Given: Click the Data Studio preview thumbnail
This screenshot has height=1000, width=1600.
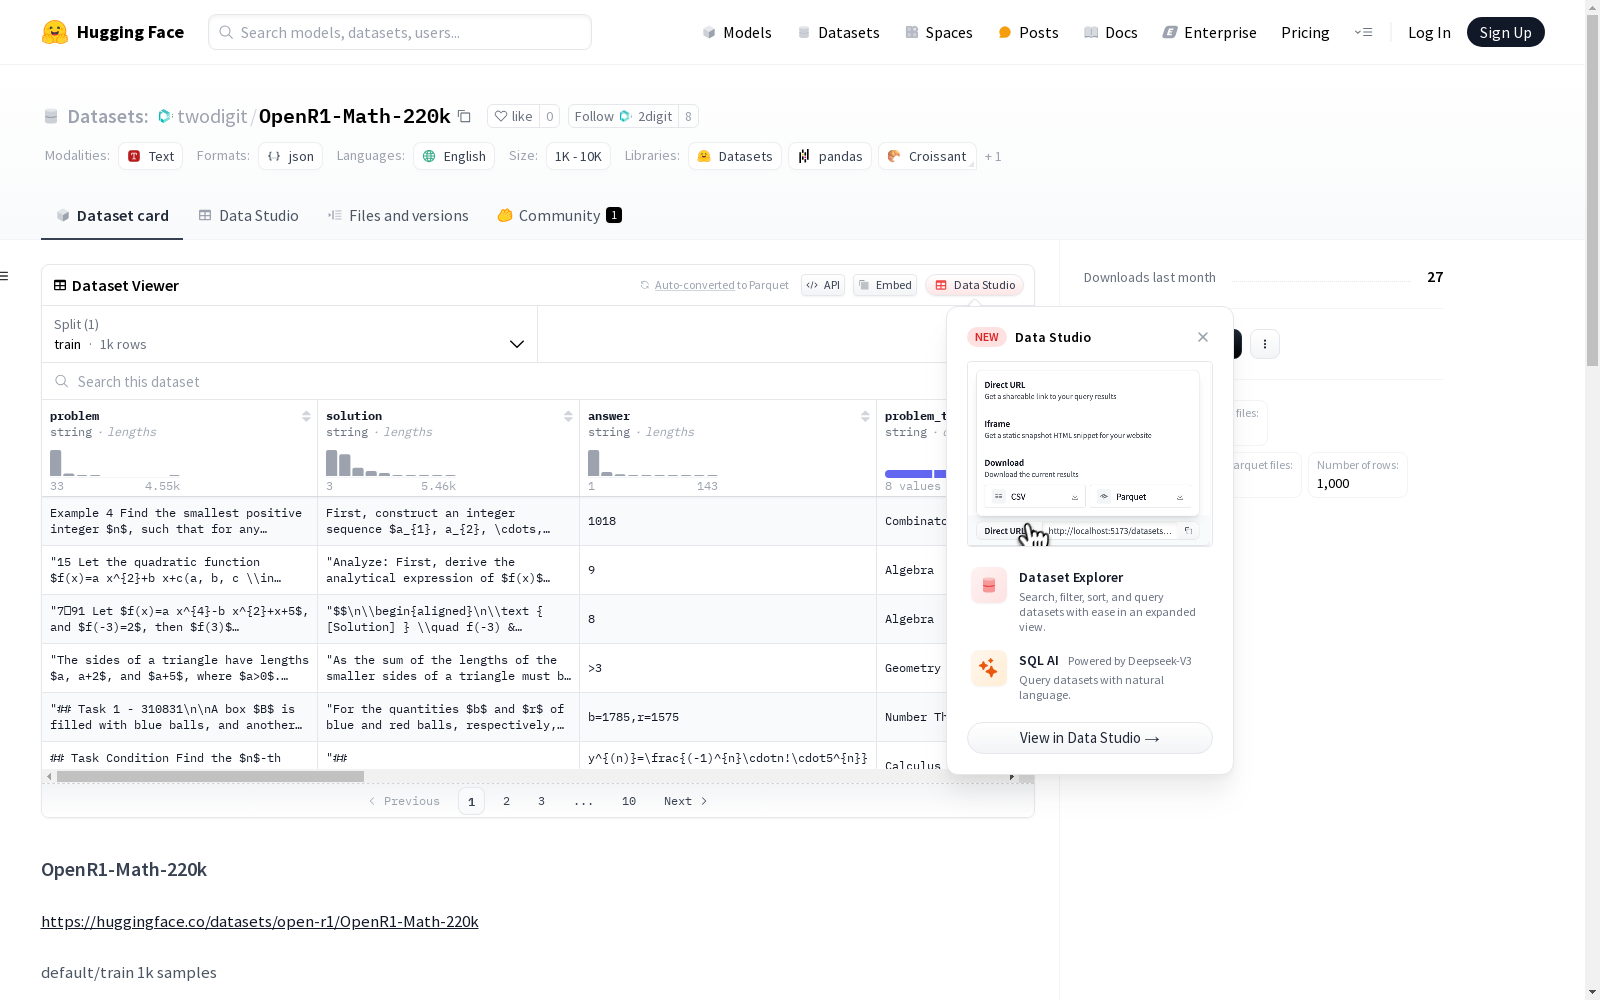Looking at the screenshot, I should coord(1090,454).
